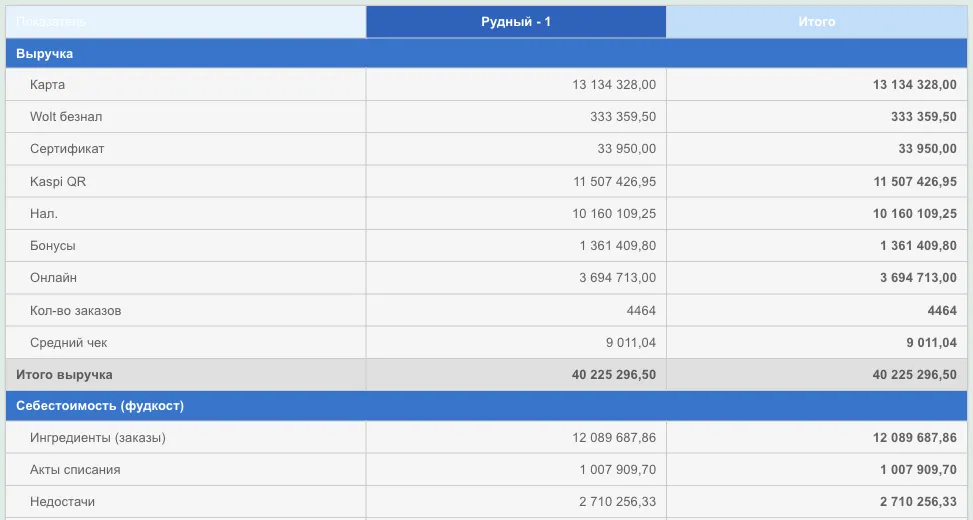Select the Wolt безнал row label

(x=66, y=117)
